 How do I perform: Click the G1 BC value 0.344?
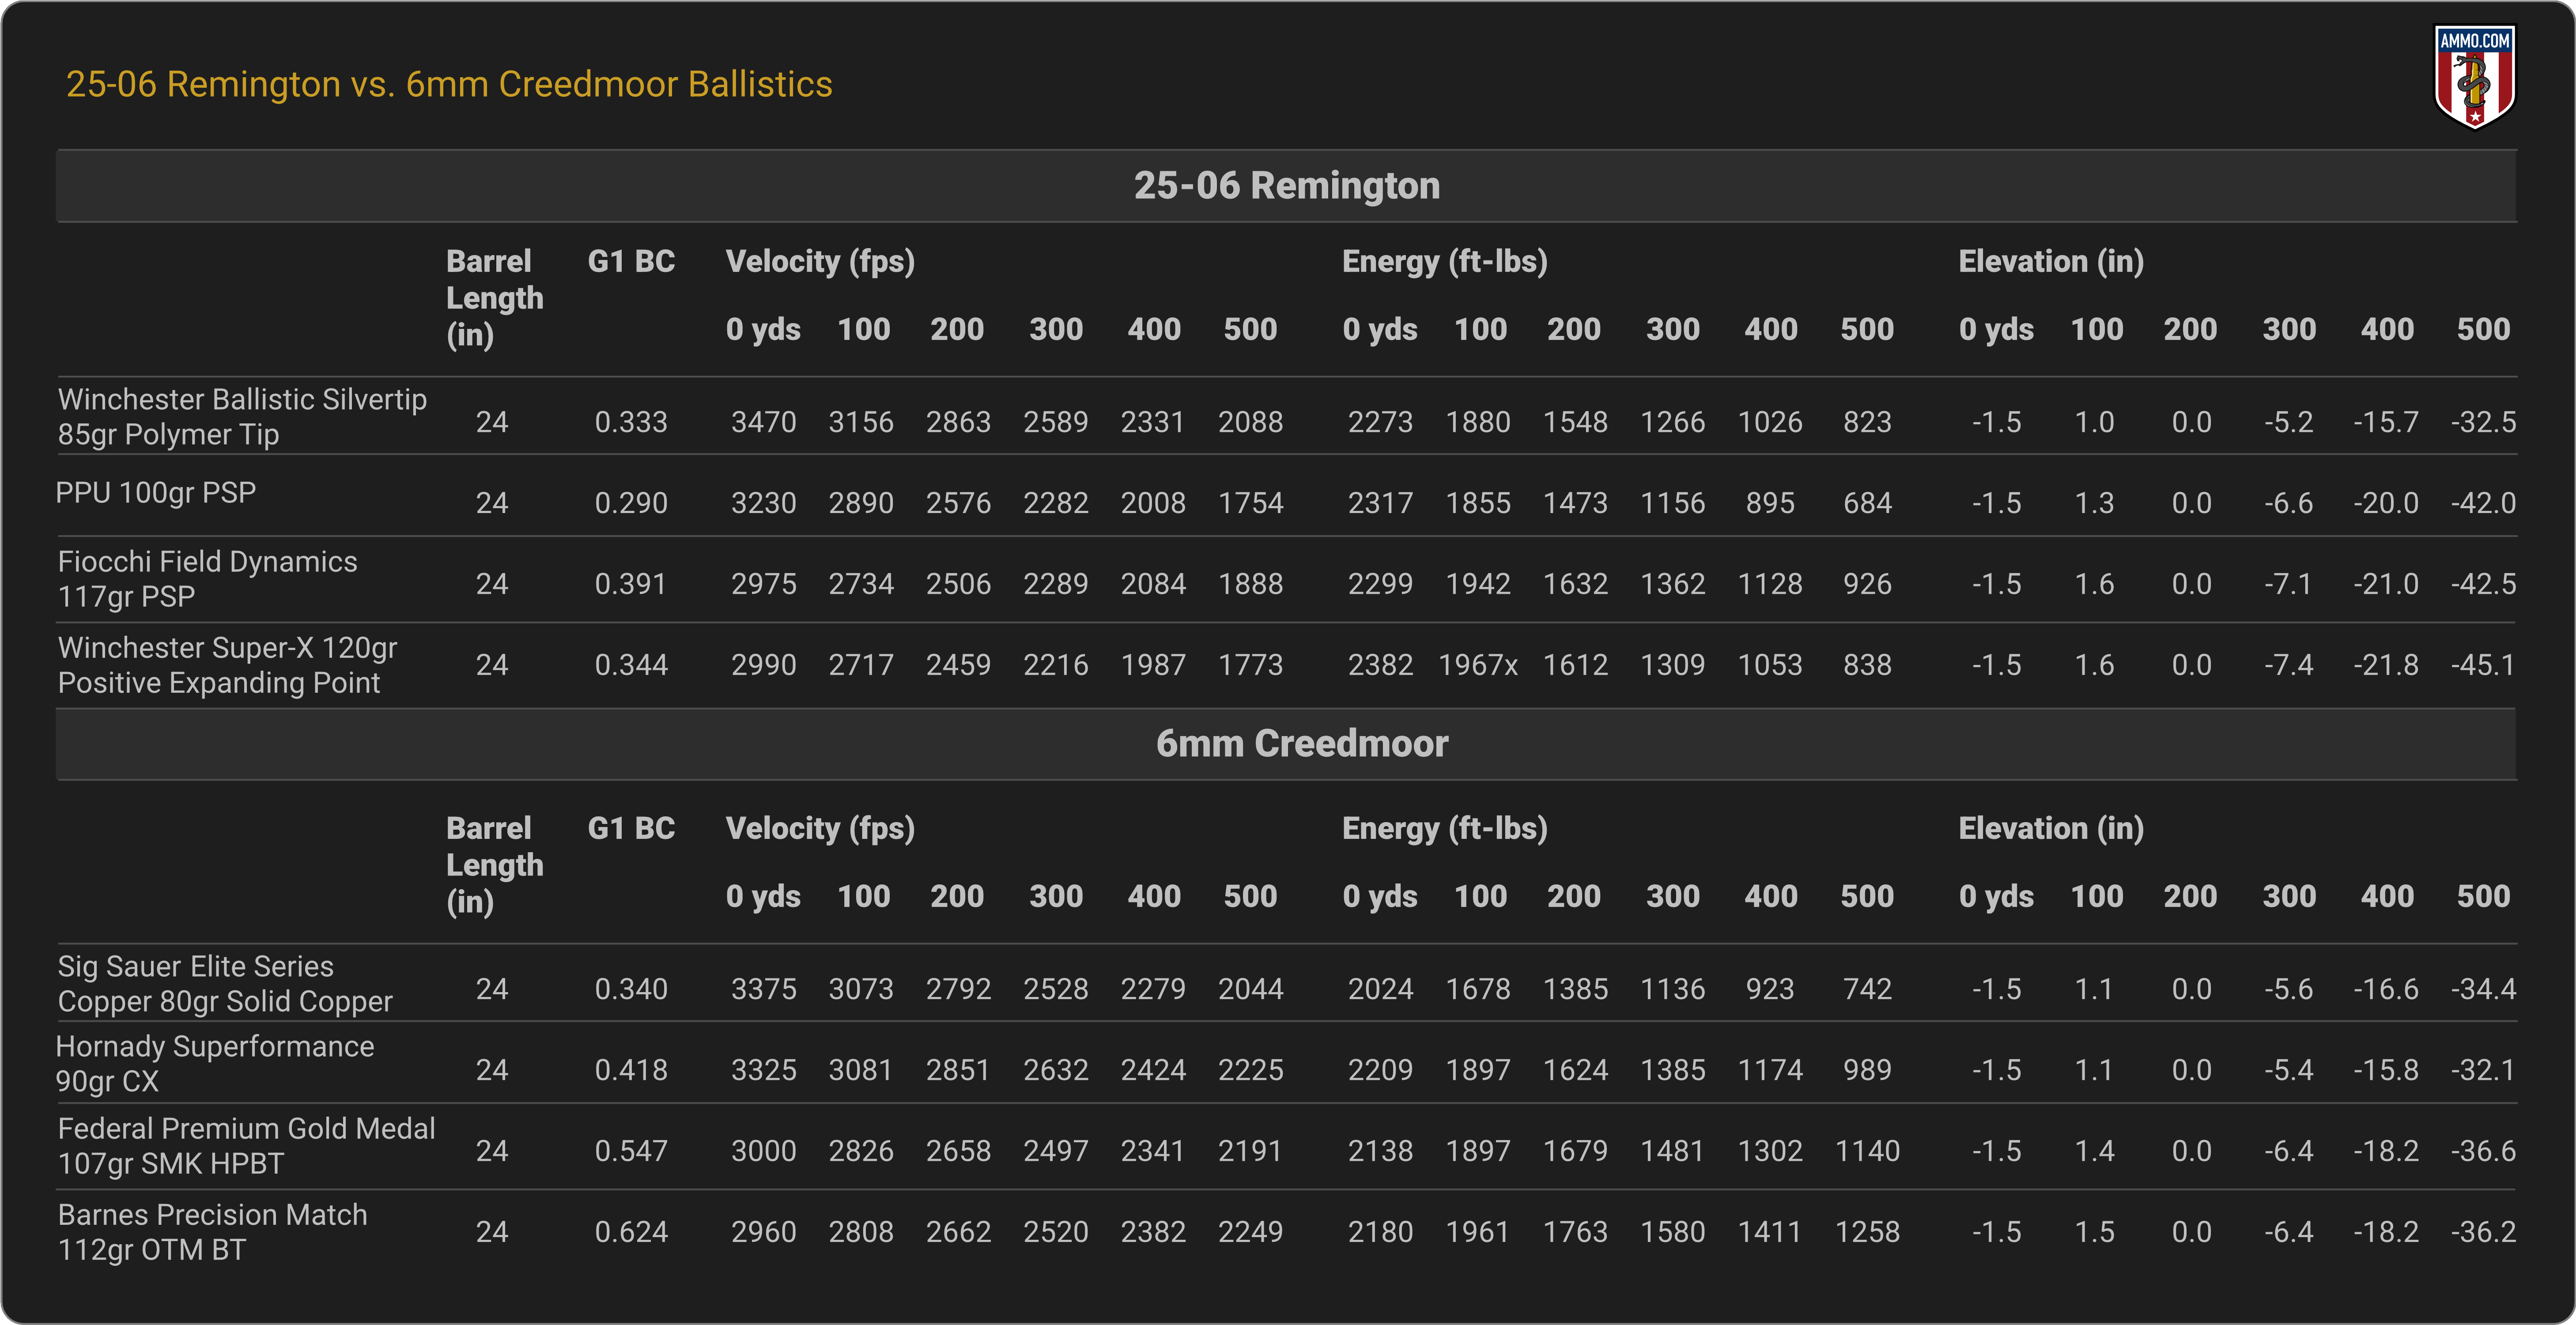[631, 665]
